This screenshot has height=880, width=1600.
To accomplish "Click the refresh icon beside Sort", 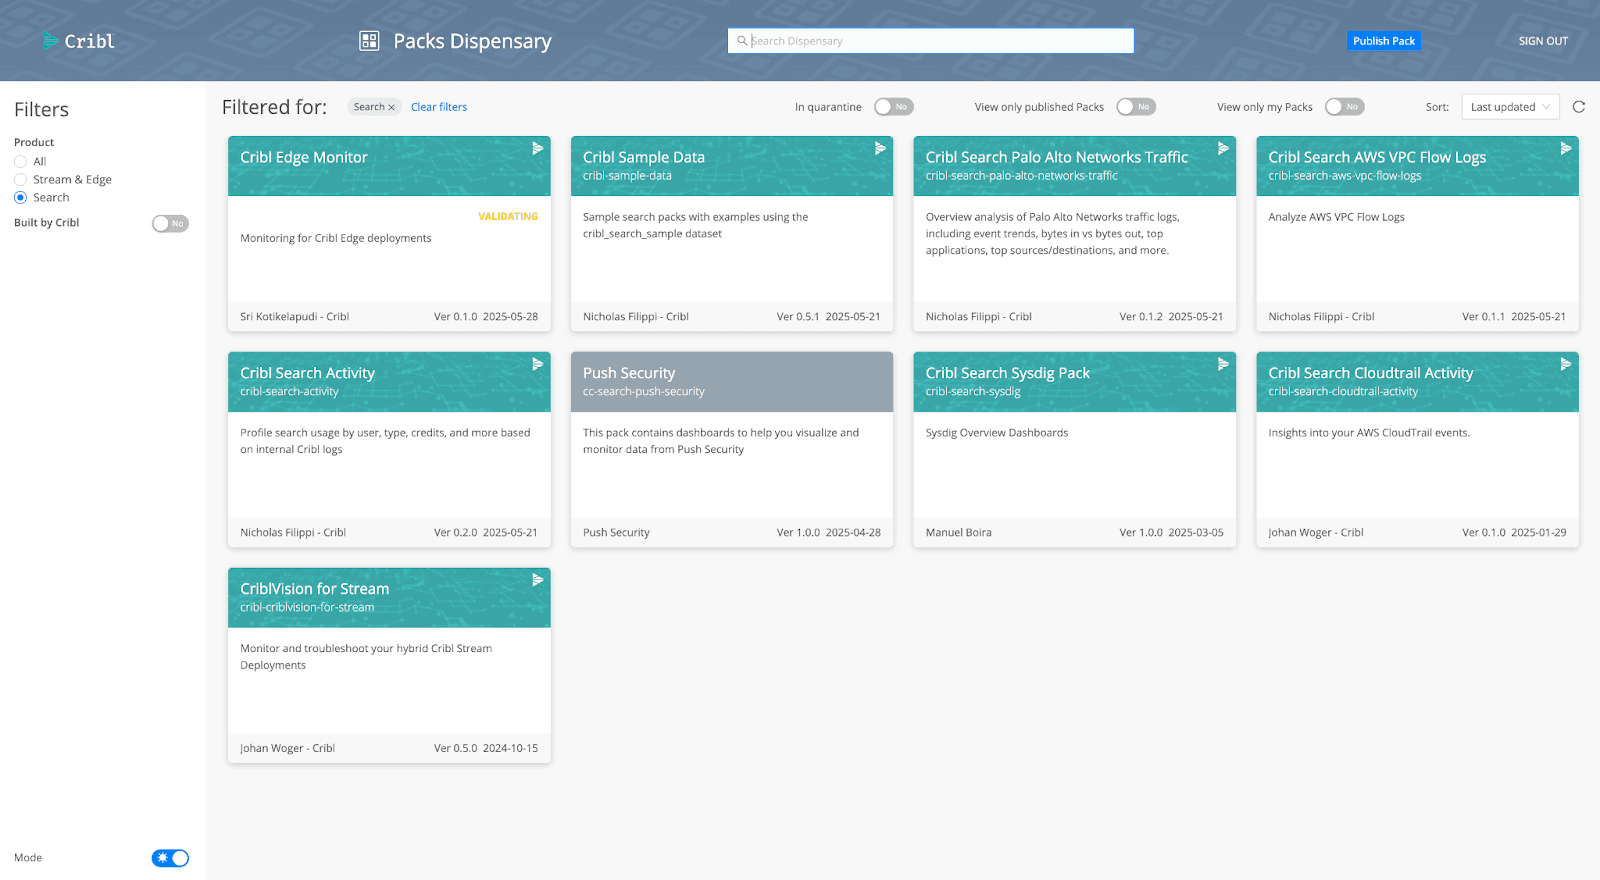I will 1579,107.
